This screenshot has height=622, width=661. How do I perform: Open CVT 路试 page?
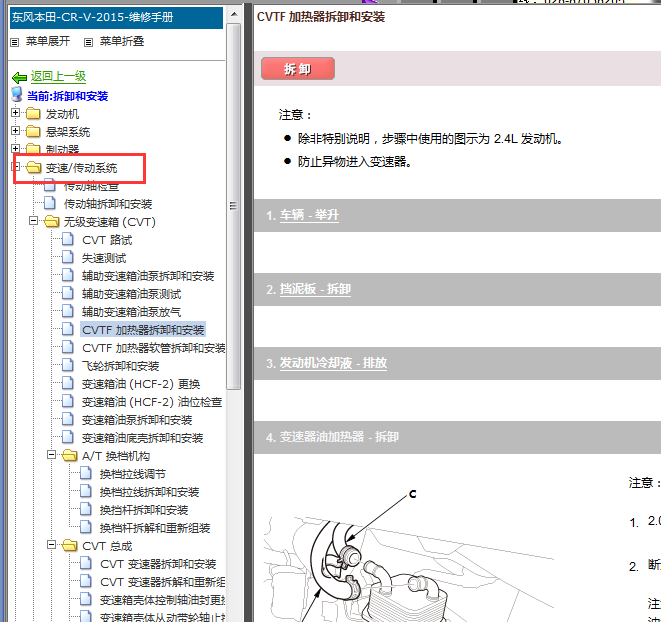tap(107, 240)
